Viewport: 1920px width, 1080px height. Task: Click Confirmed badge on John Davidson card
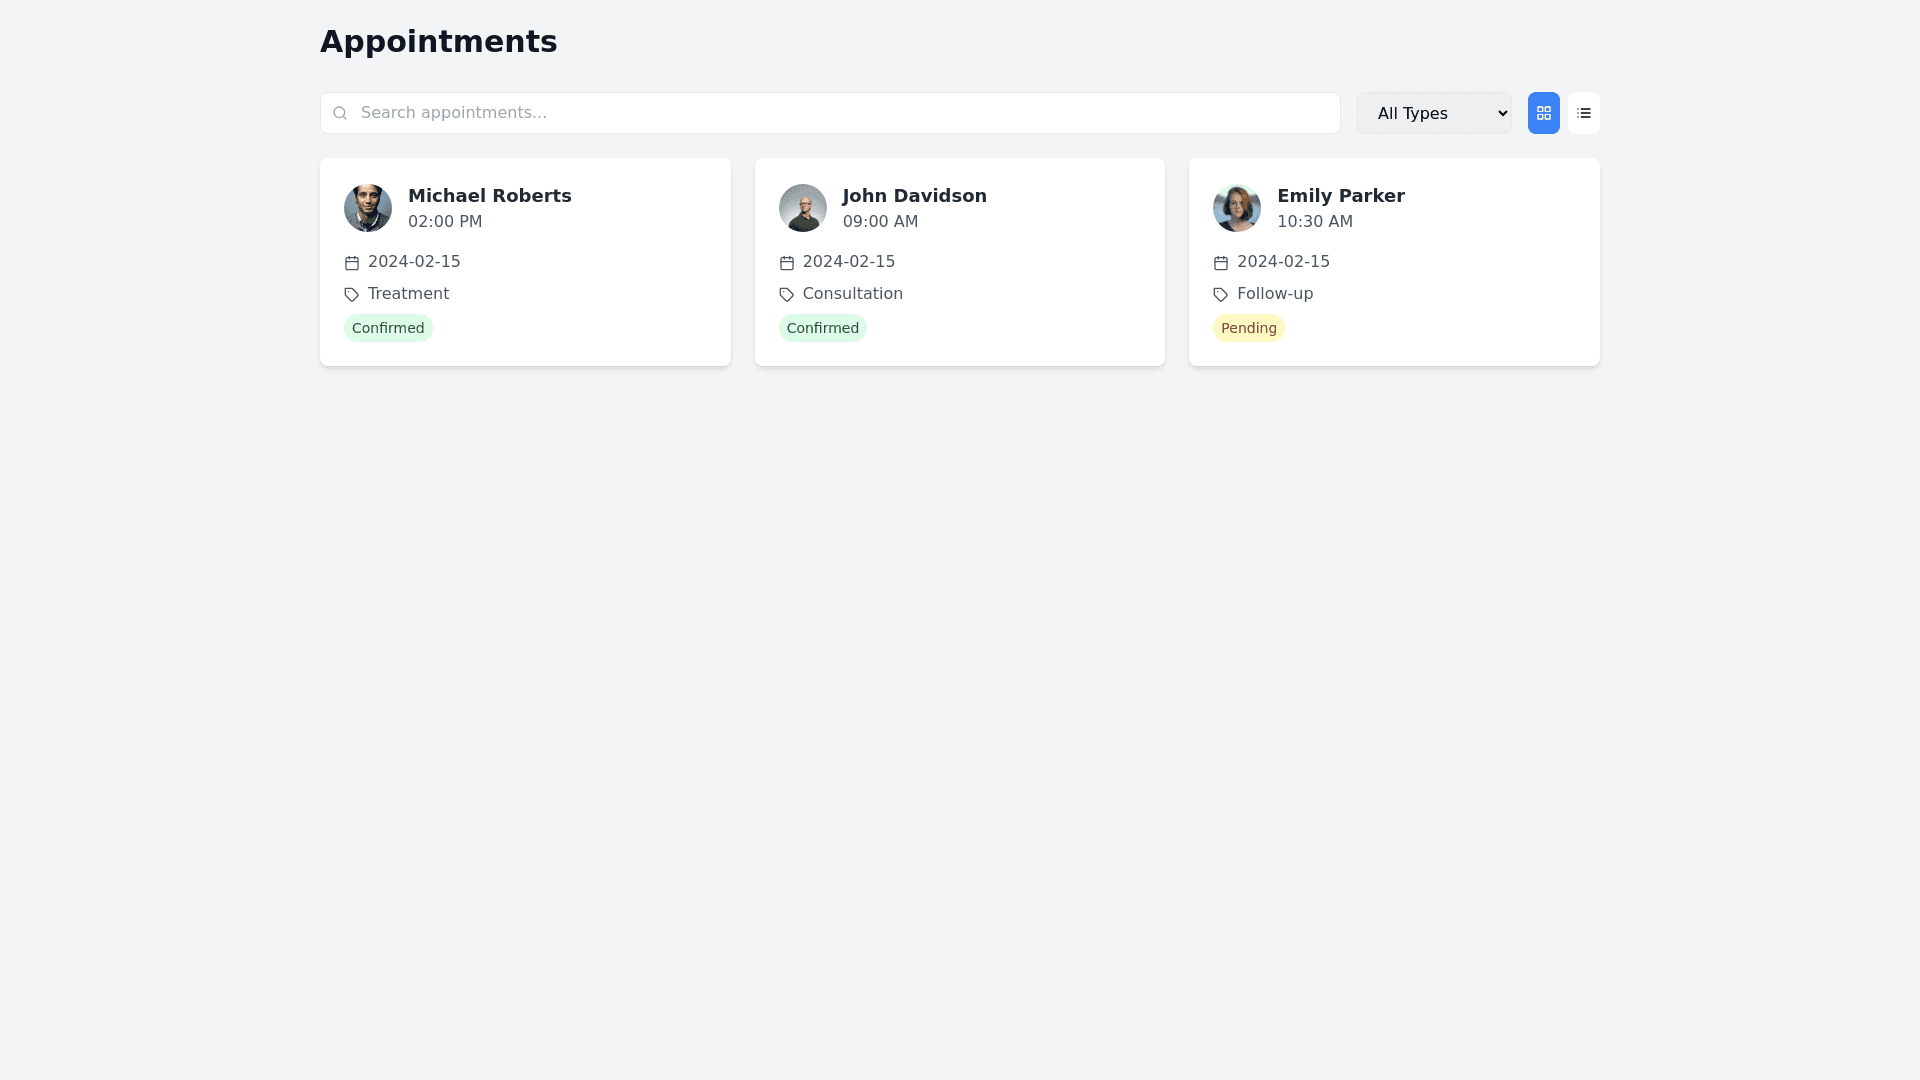point(822,328)
